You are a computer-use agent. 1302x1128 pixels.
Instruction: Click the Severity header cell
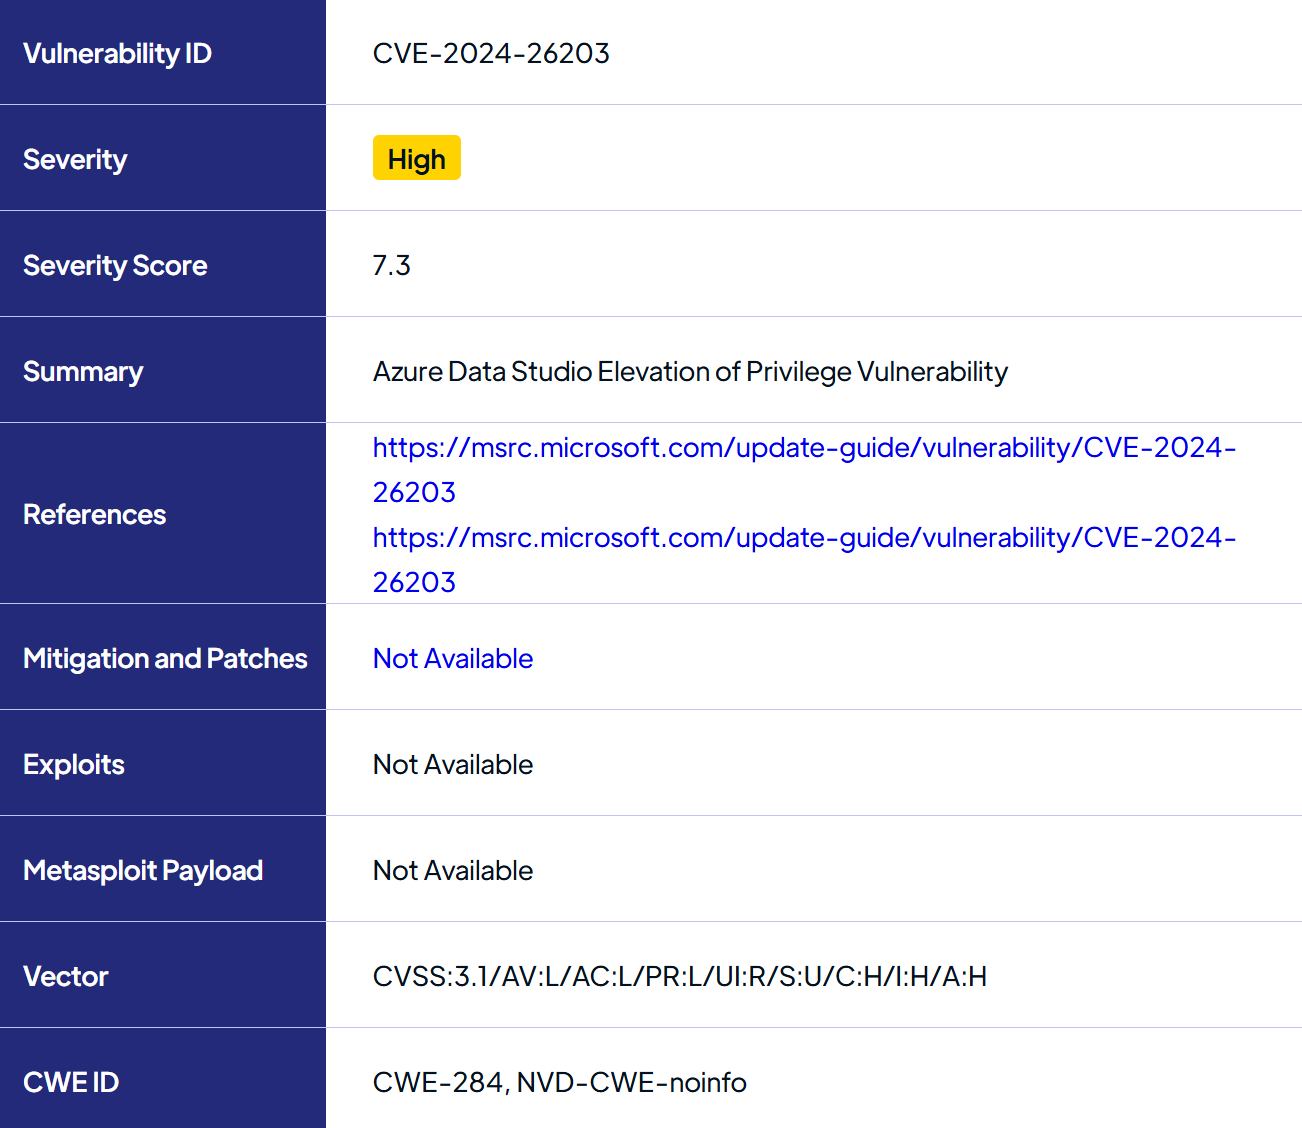(x=163, y=158)
